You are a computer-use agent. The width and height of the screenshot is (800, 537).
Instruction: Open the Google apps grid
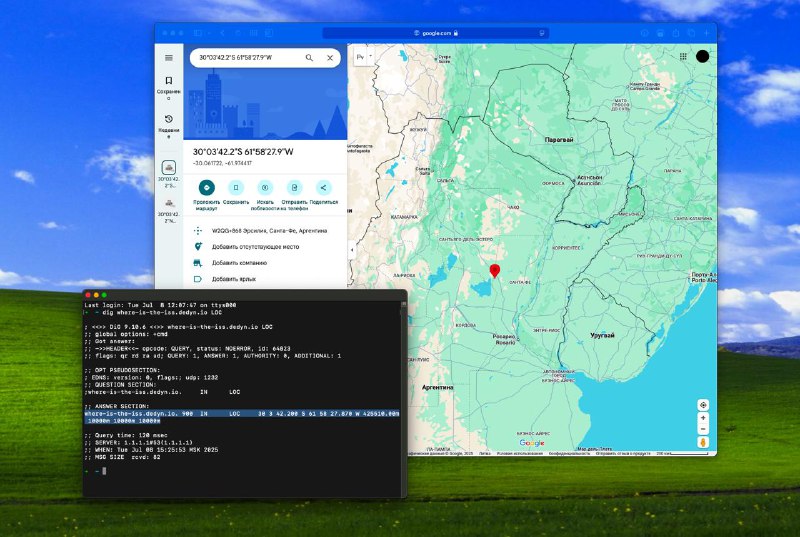click(x=683, y=57)
